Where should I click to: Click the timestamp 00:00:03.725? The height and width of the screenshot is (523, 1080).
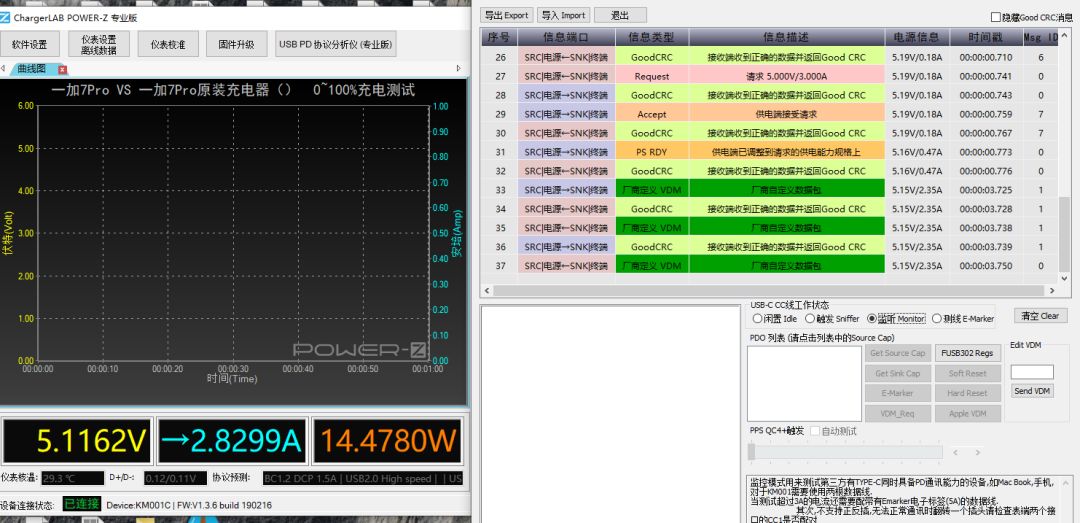point(986,190)
